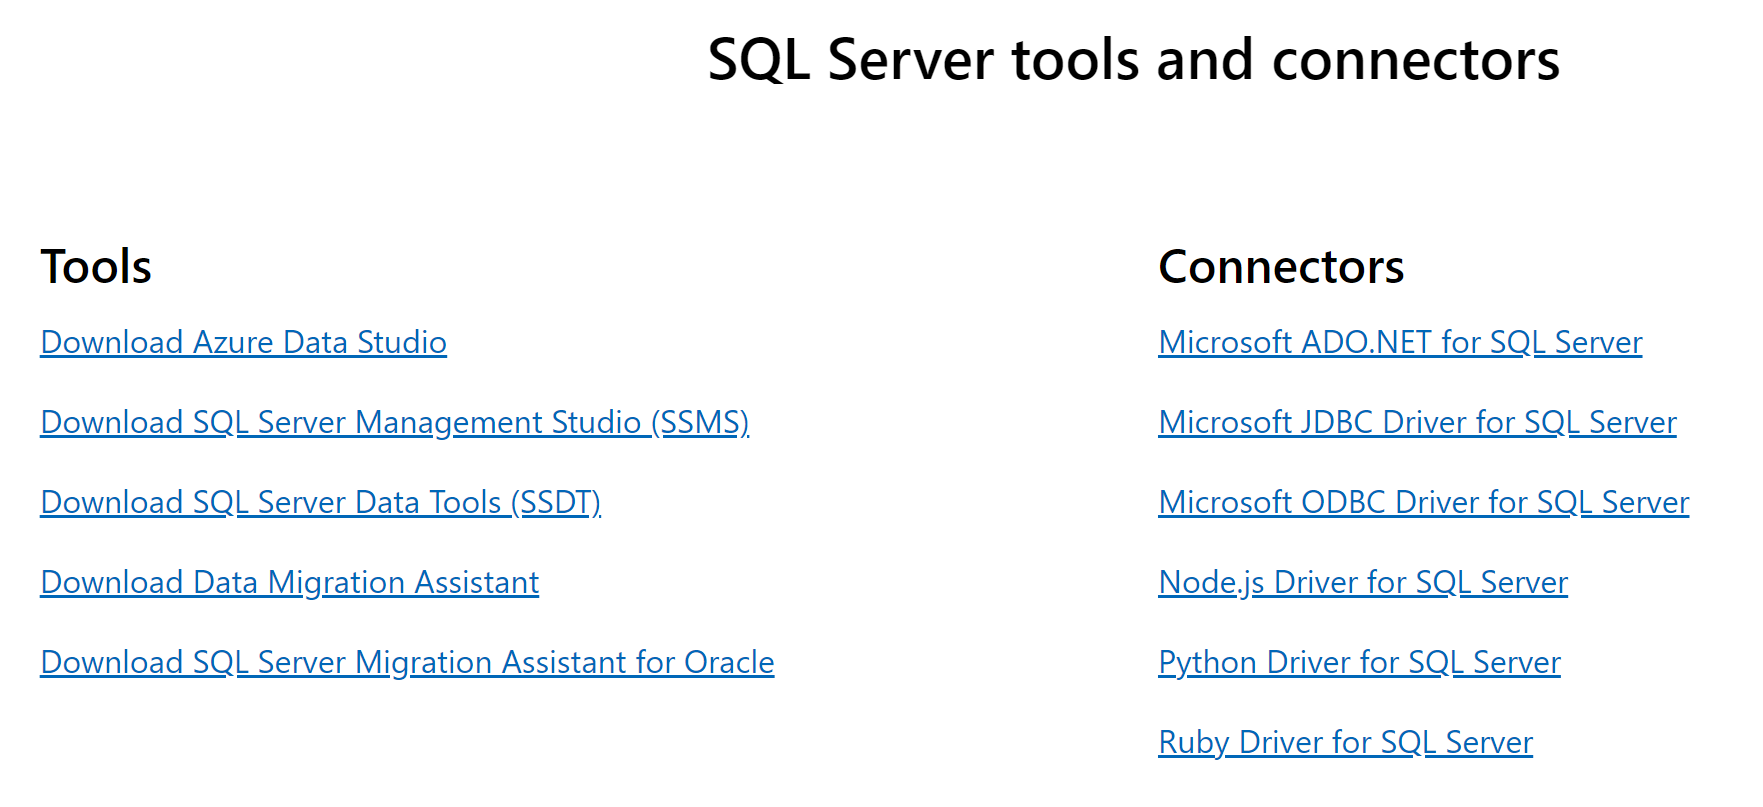This screenshot has width=1763, height=807.
Task: Pick the Ruby Driver connector
Action: coord(1345,743)
